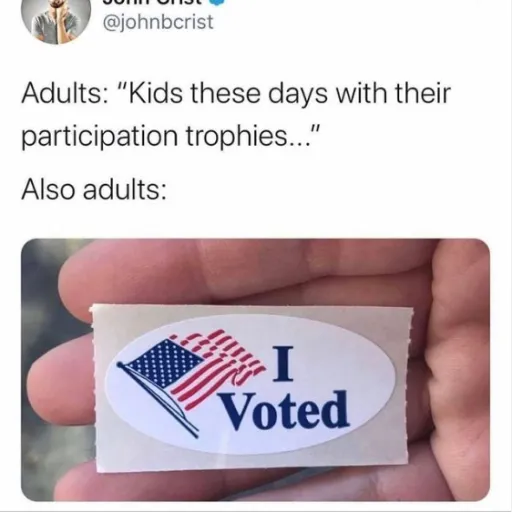Select the tweet line starting with Adults

[x=236, y=93]
